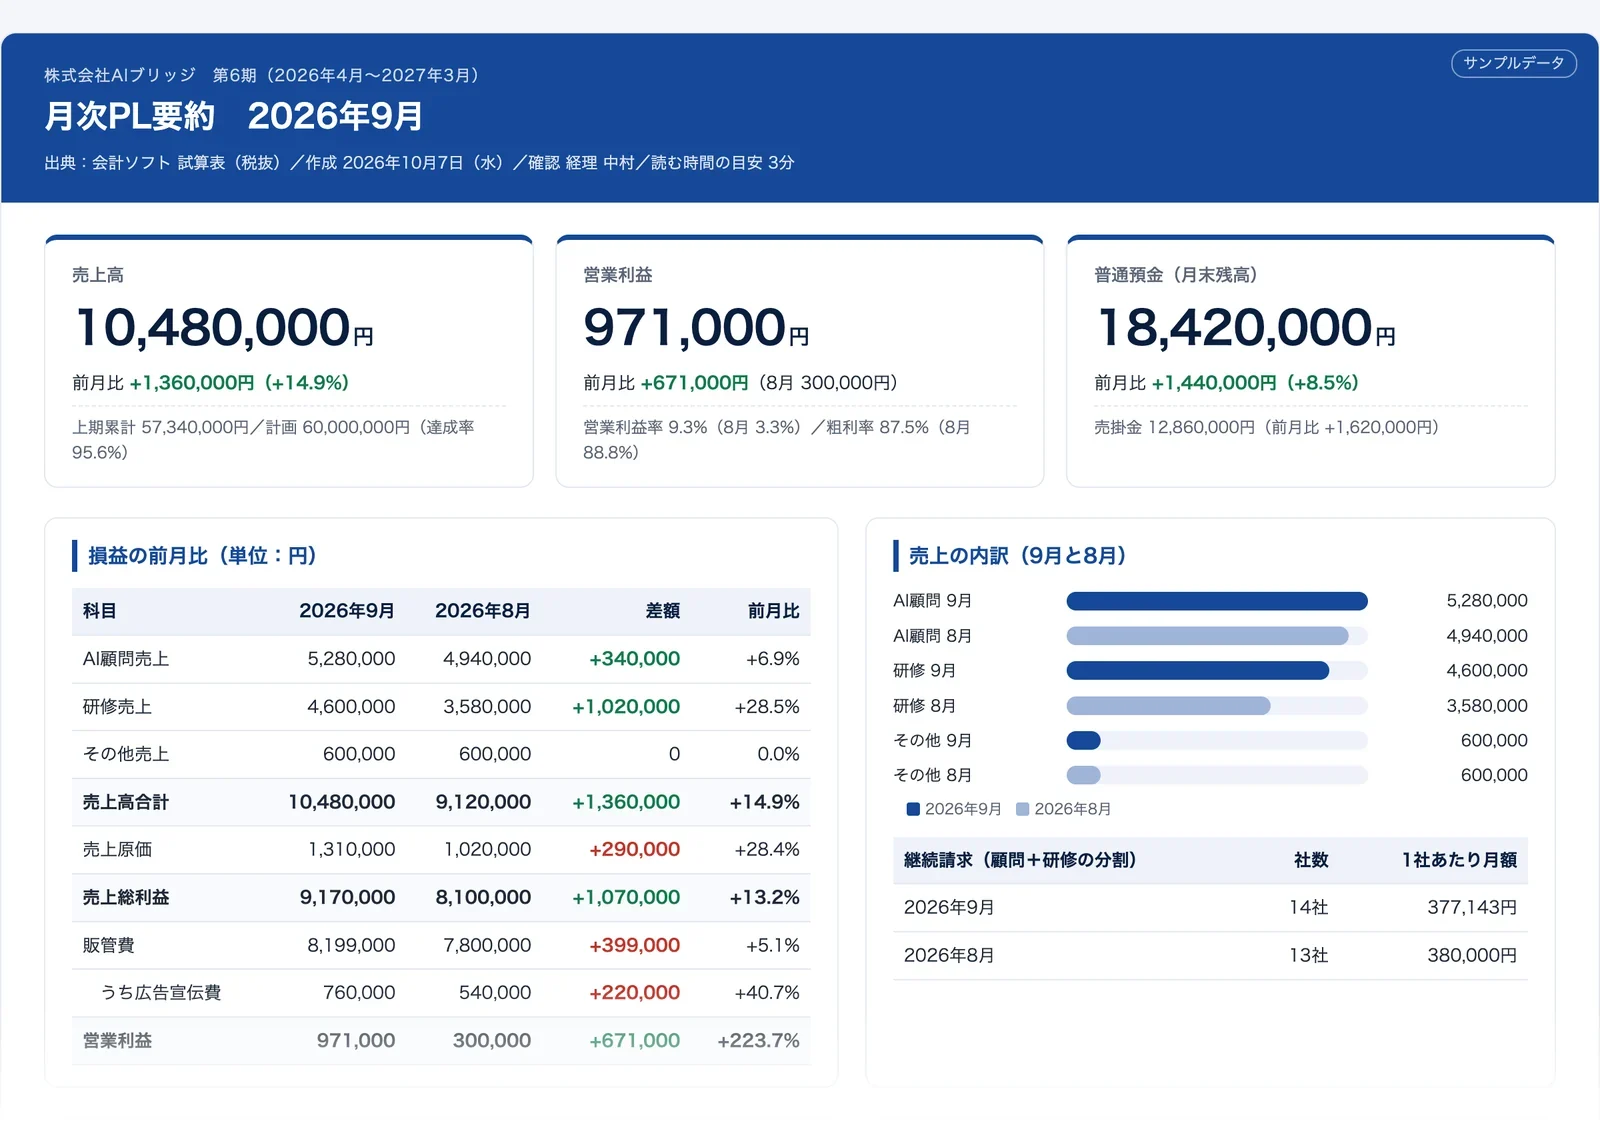Click the 売上原価 difference +290,000

click(635, 849)
